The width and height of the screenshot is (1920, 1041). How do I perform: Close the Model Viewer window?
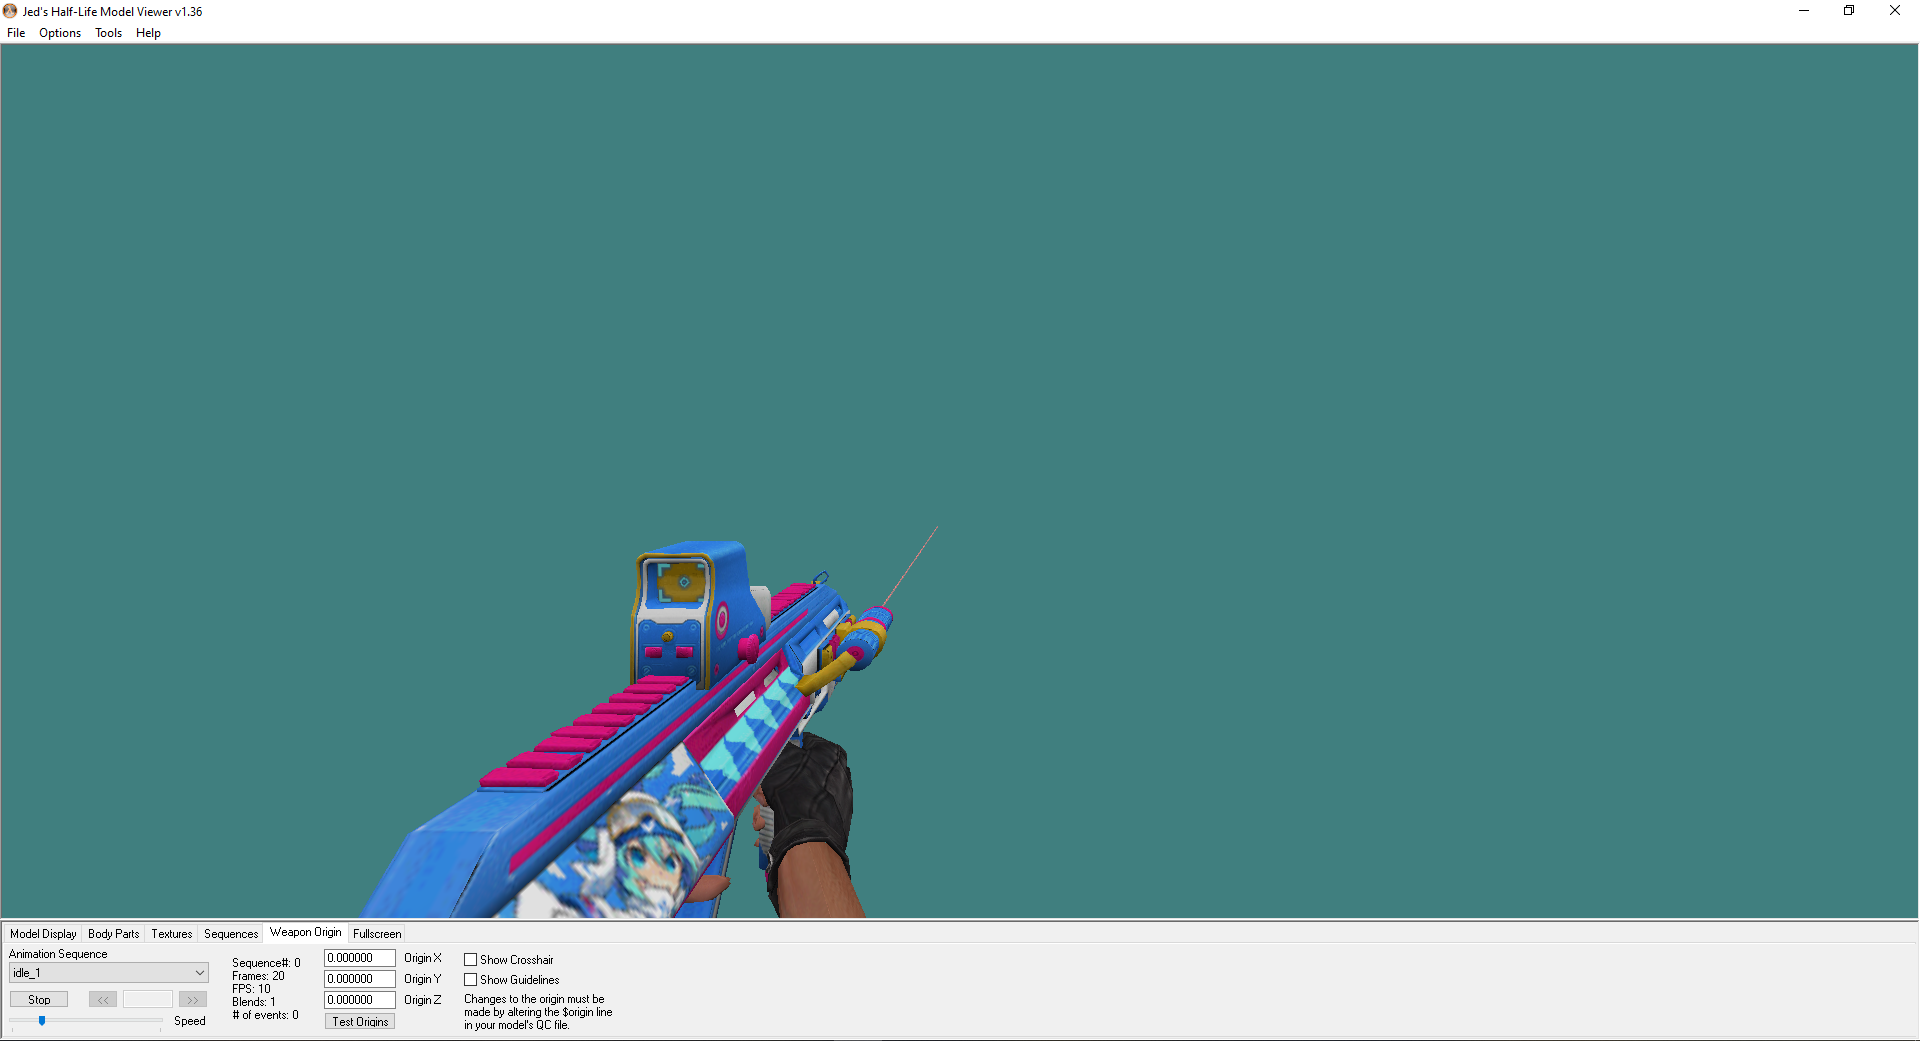[1895, 11]
